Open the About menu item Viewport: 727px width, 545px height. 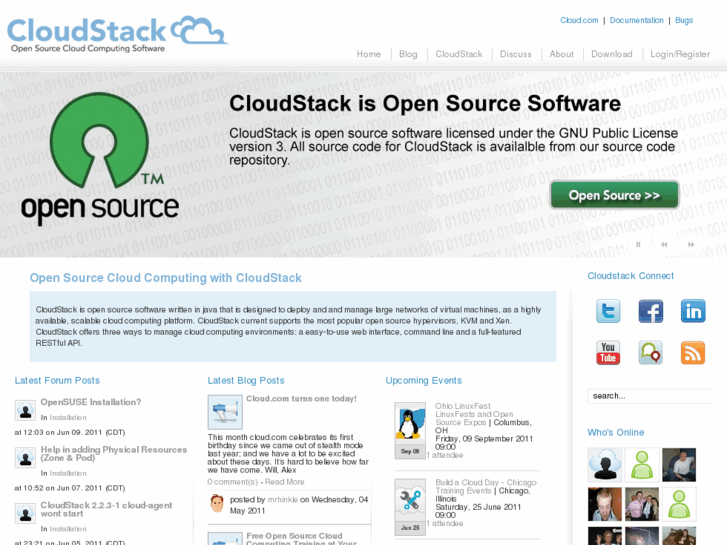pos(561,54)
